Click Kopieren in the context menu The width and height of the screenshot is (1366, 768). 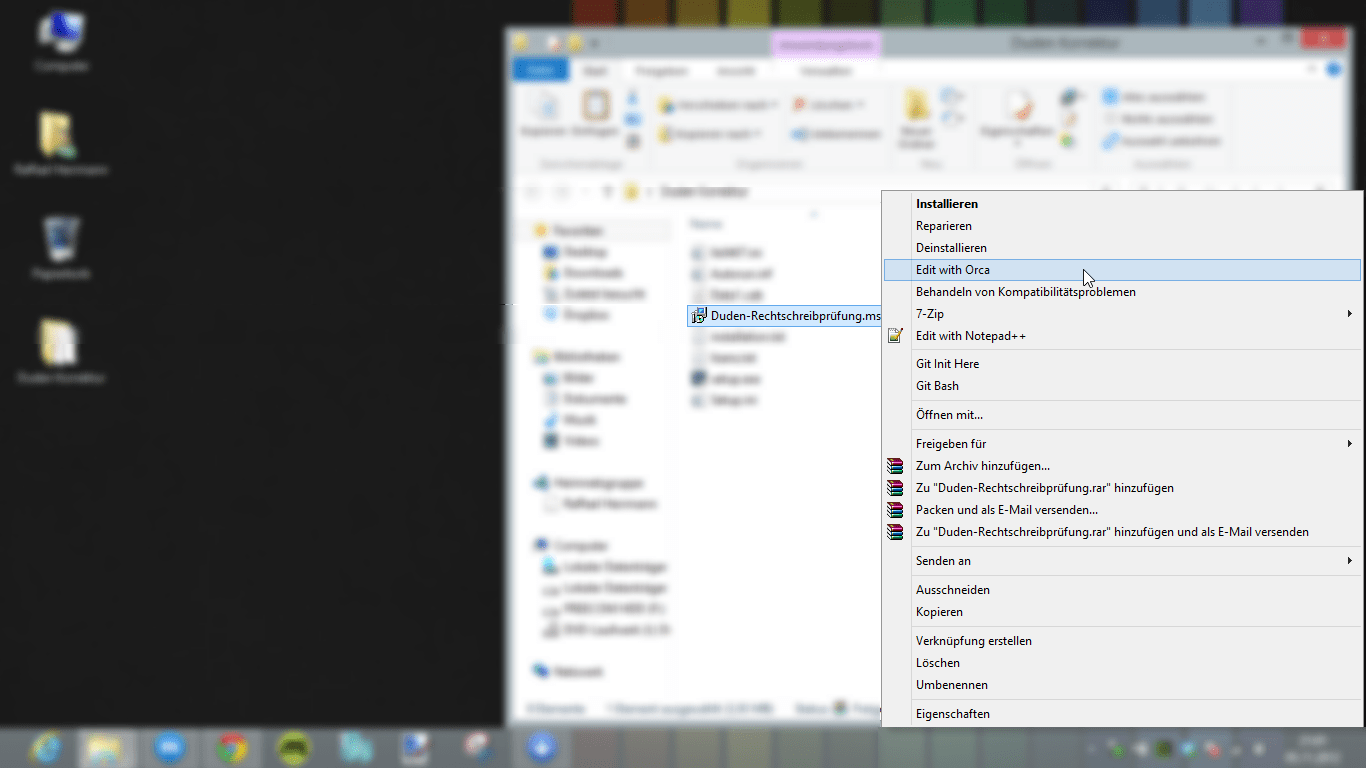pos(1121,612)
